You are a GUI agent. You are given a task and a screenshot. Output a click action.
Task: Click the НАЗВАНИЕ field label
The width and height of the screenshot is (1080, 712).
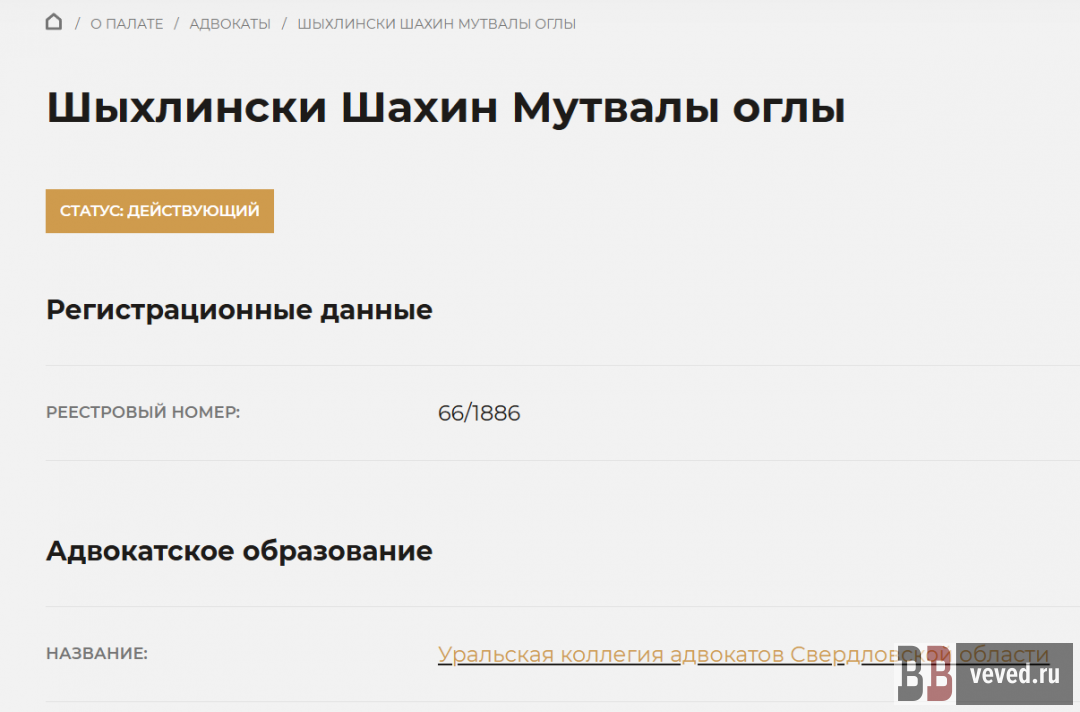[97, 654]
